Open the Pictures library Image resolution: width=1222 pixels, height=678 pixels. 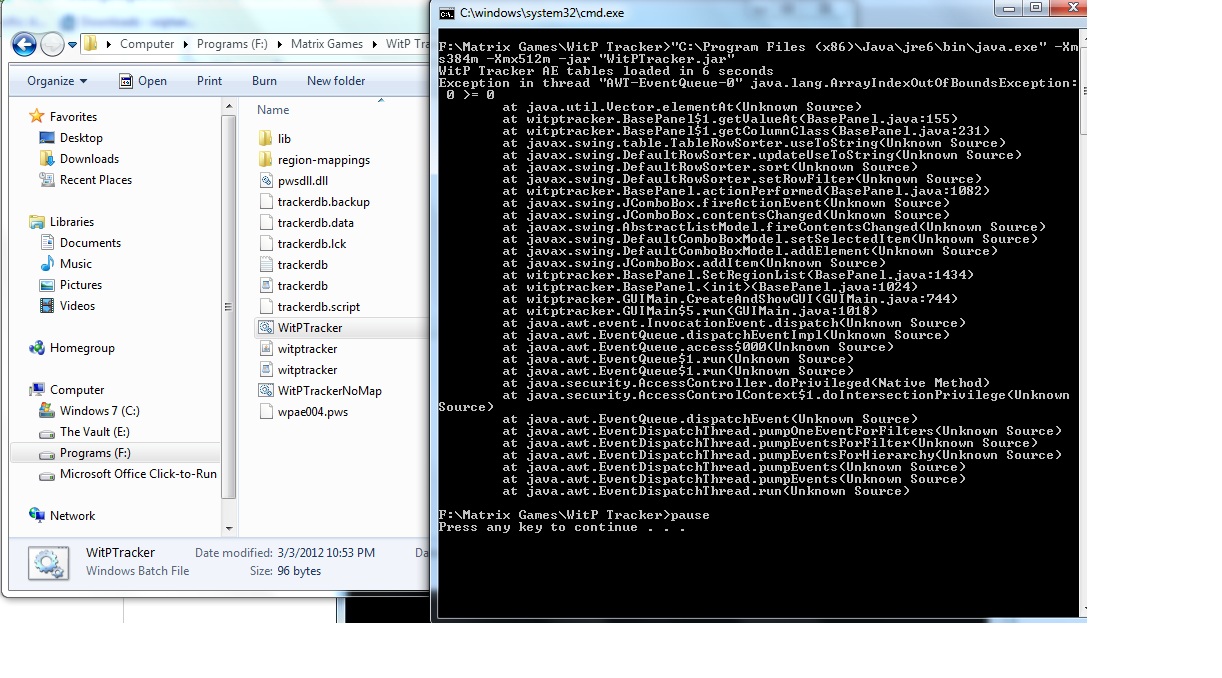pos(71,285)
